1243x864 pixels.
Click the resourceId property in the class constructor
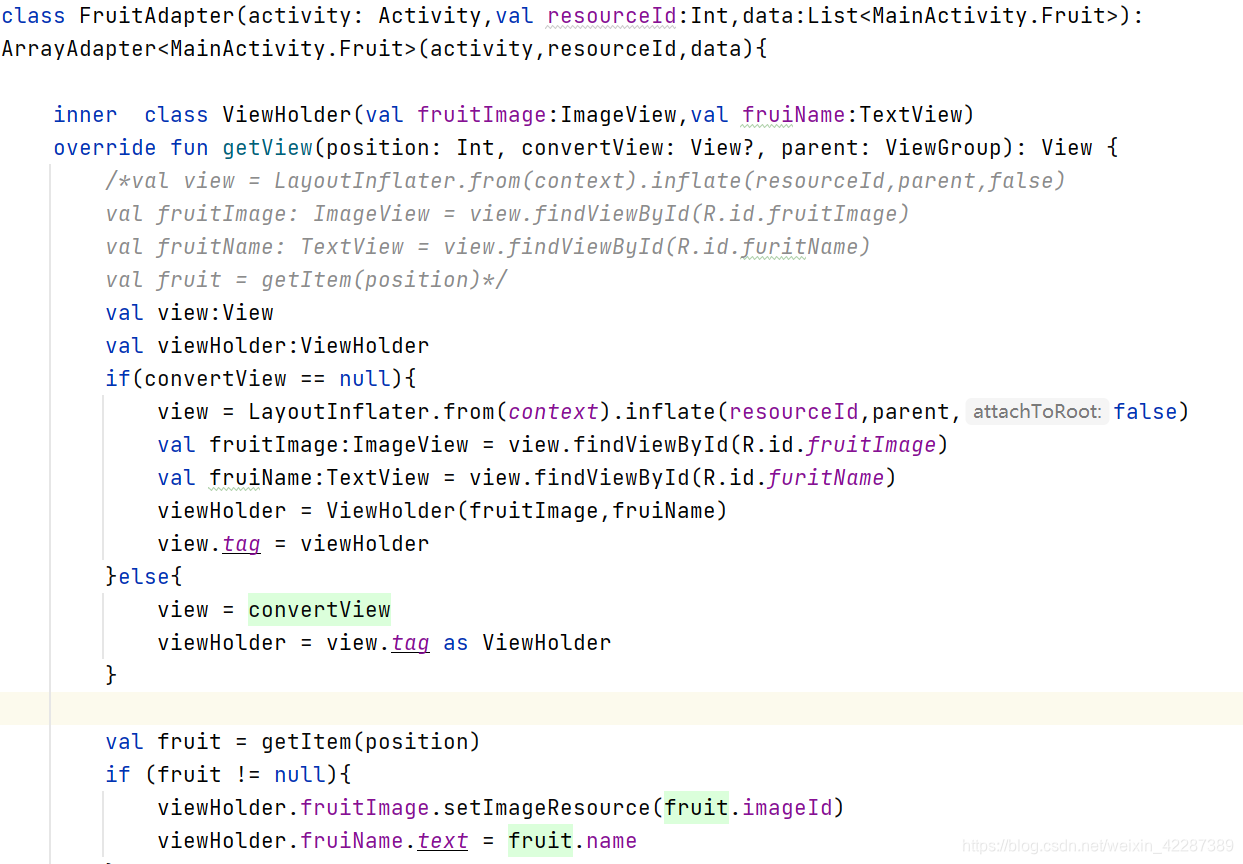tap(612, 16)
